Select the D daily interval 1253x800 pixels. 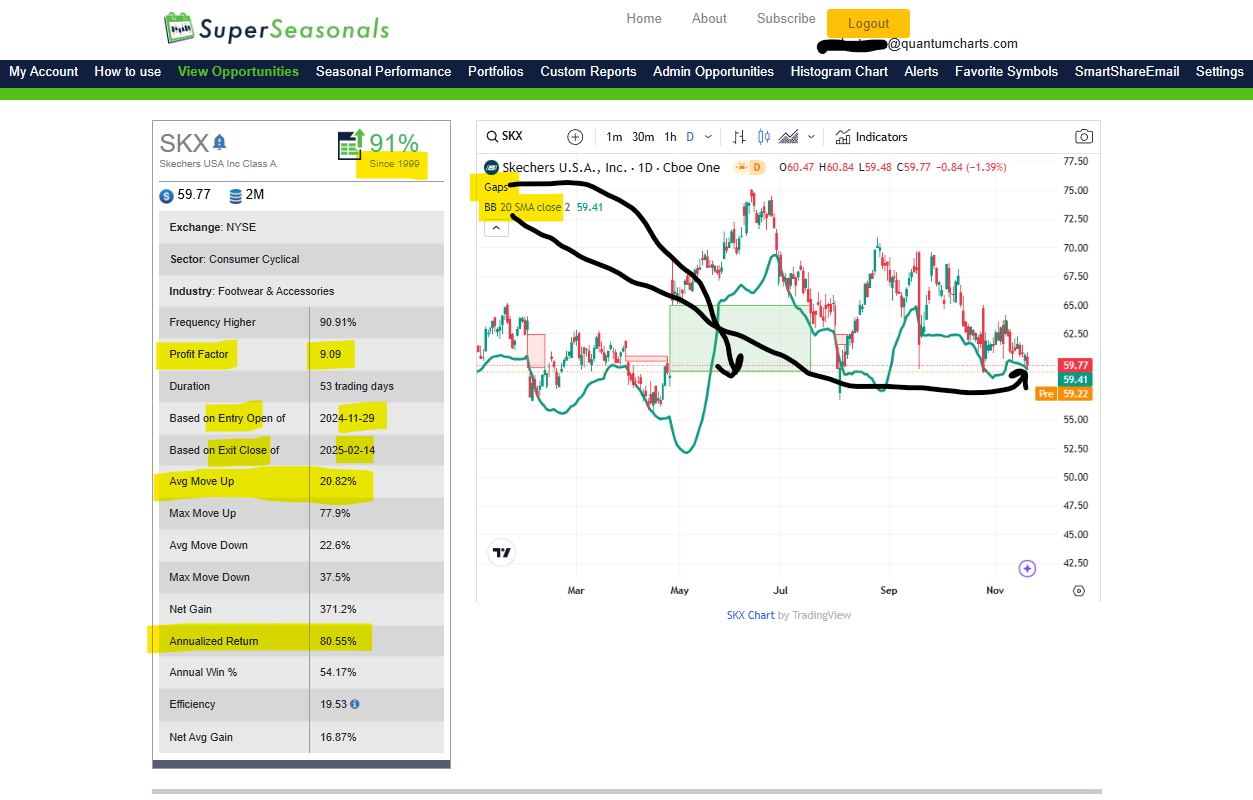pos(690,137)
